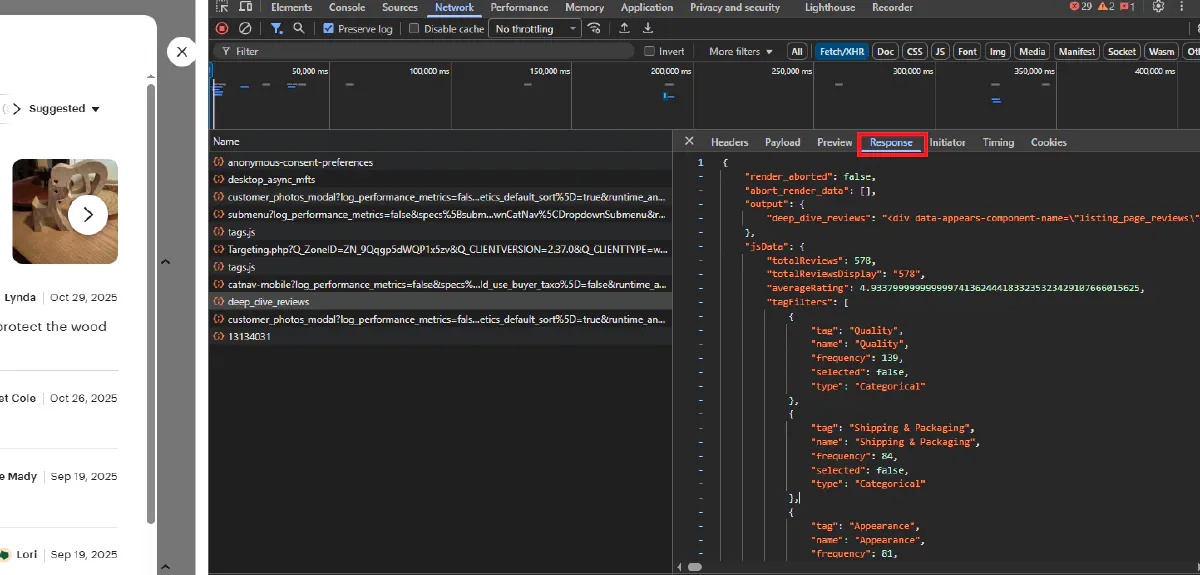Stop recording the network log
The width and height of the screenshot is (1200, 575).
pos(222,29)
